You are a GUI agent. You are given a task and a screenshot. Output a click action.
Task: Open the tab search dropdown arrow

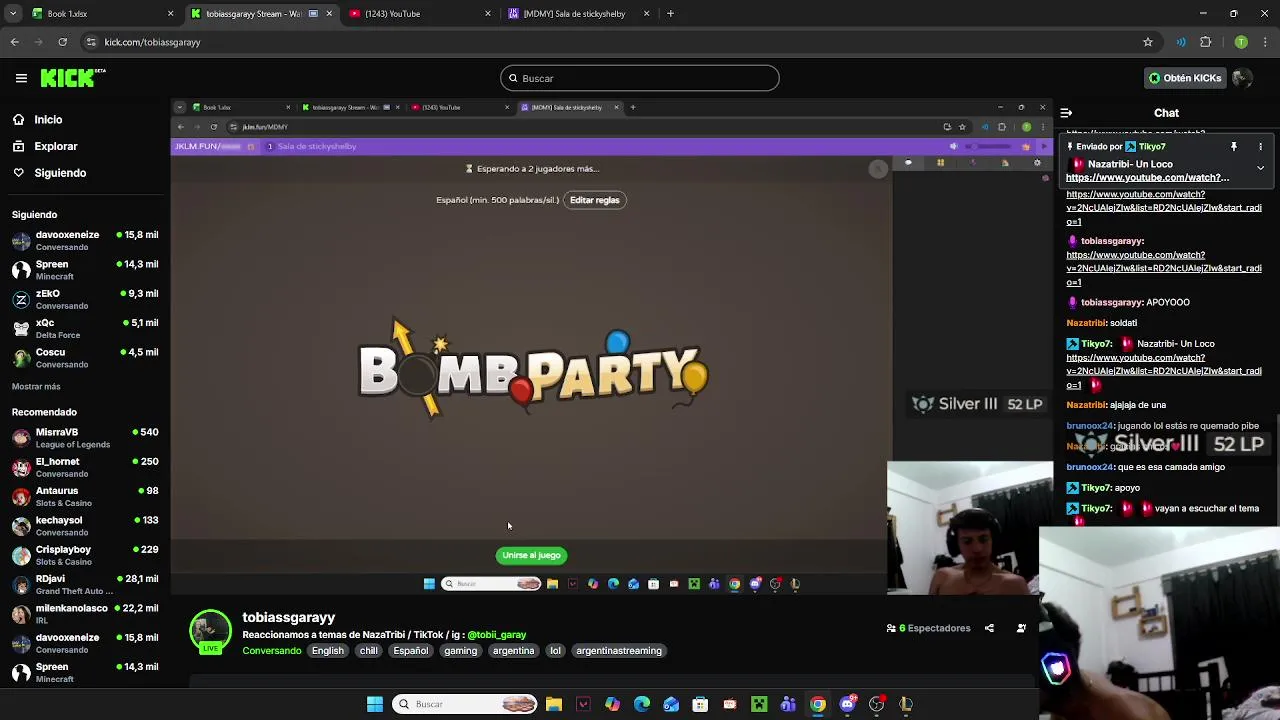pos(12,14)
